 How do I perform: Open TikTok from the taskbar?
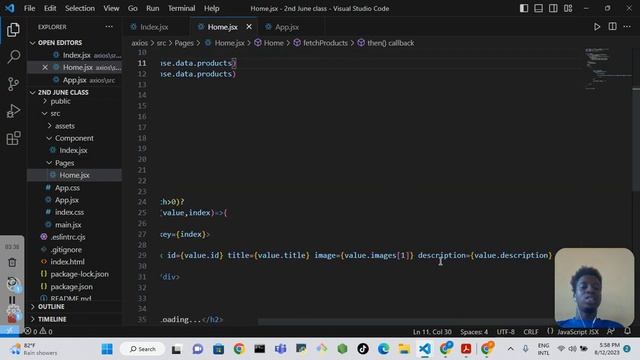(363, 349)
